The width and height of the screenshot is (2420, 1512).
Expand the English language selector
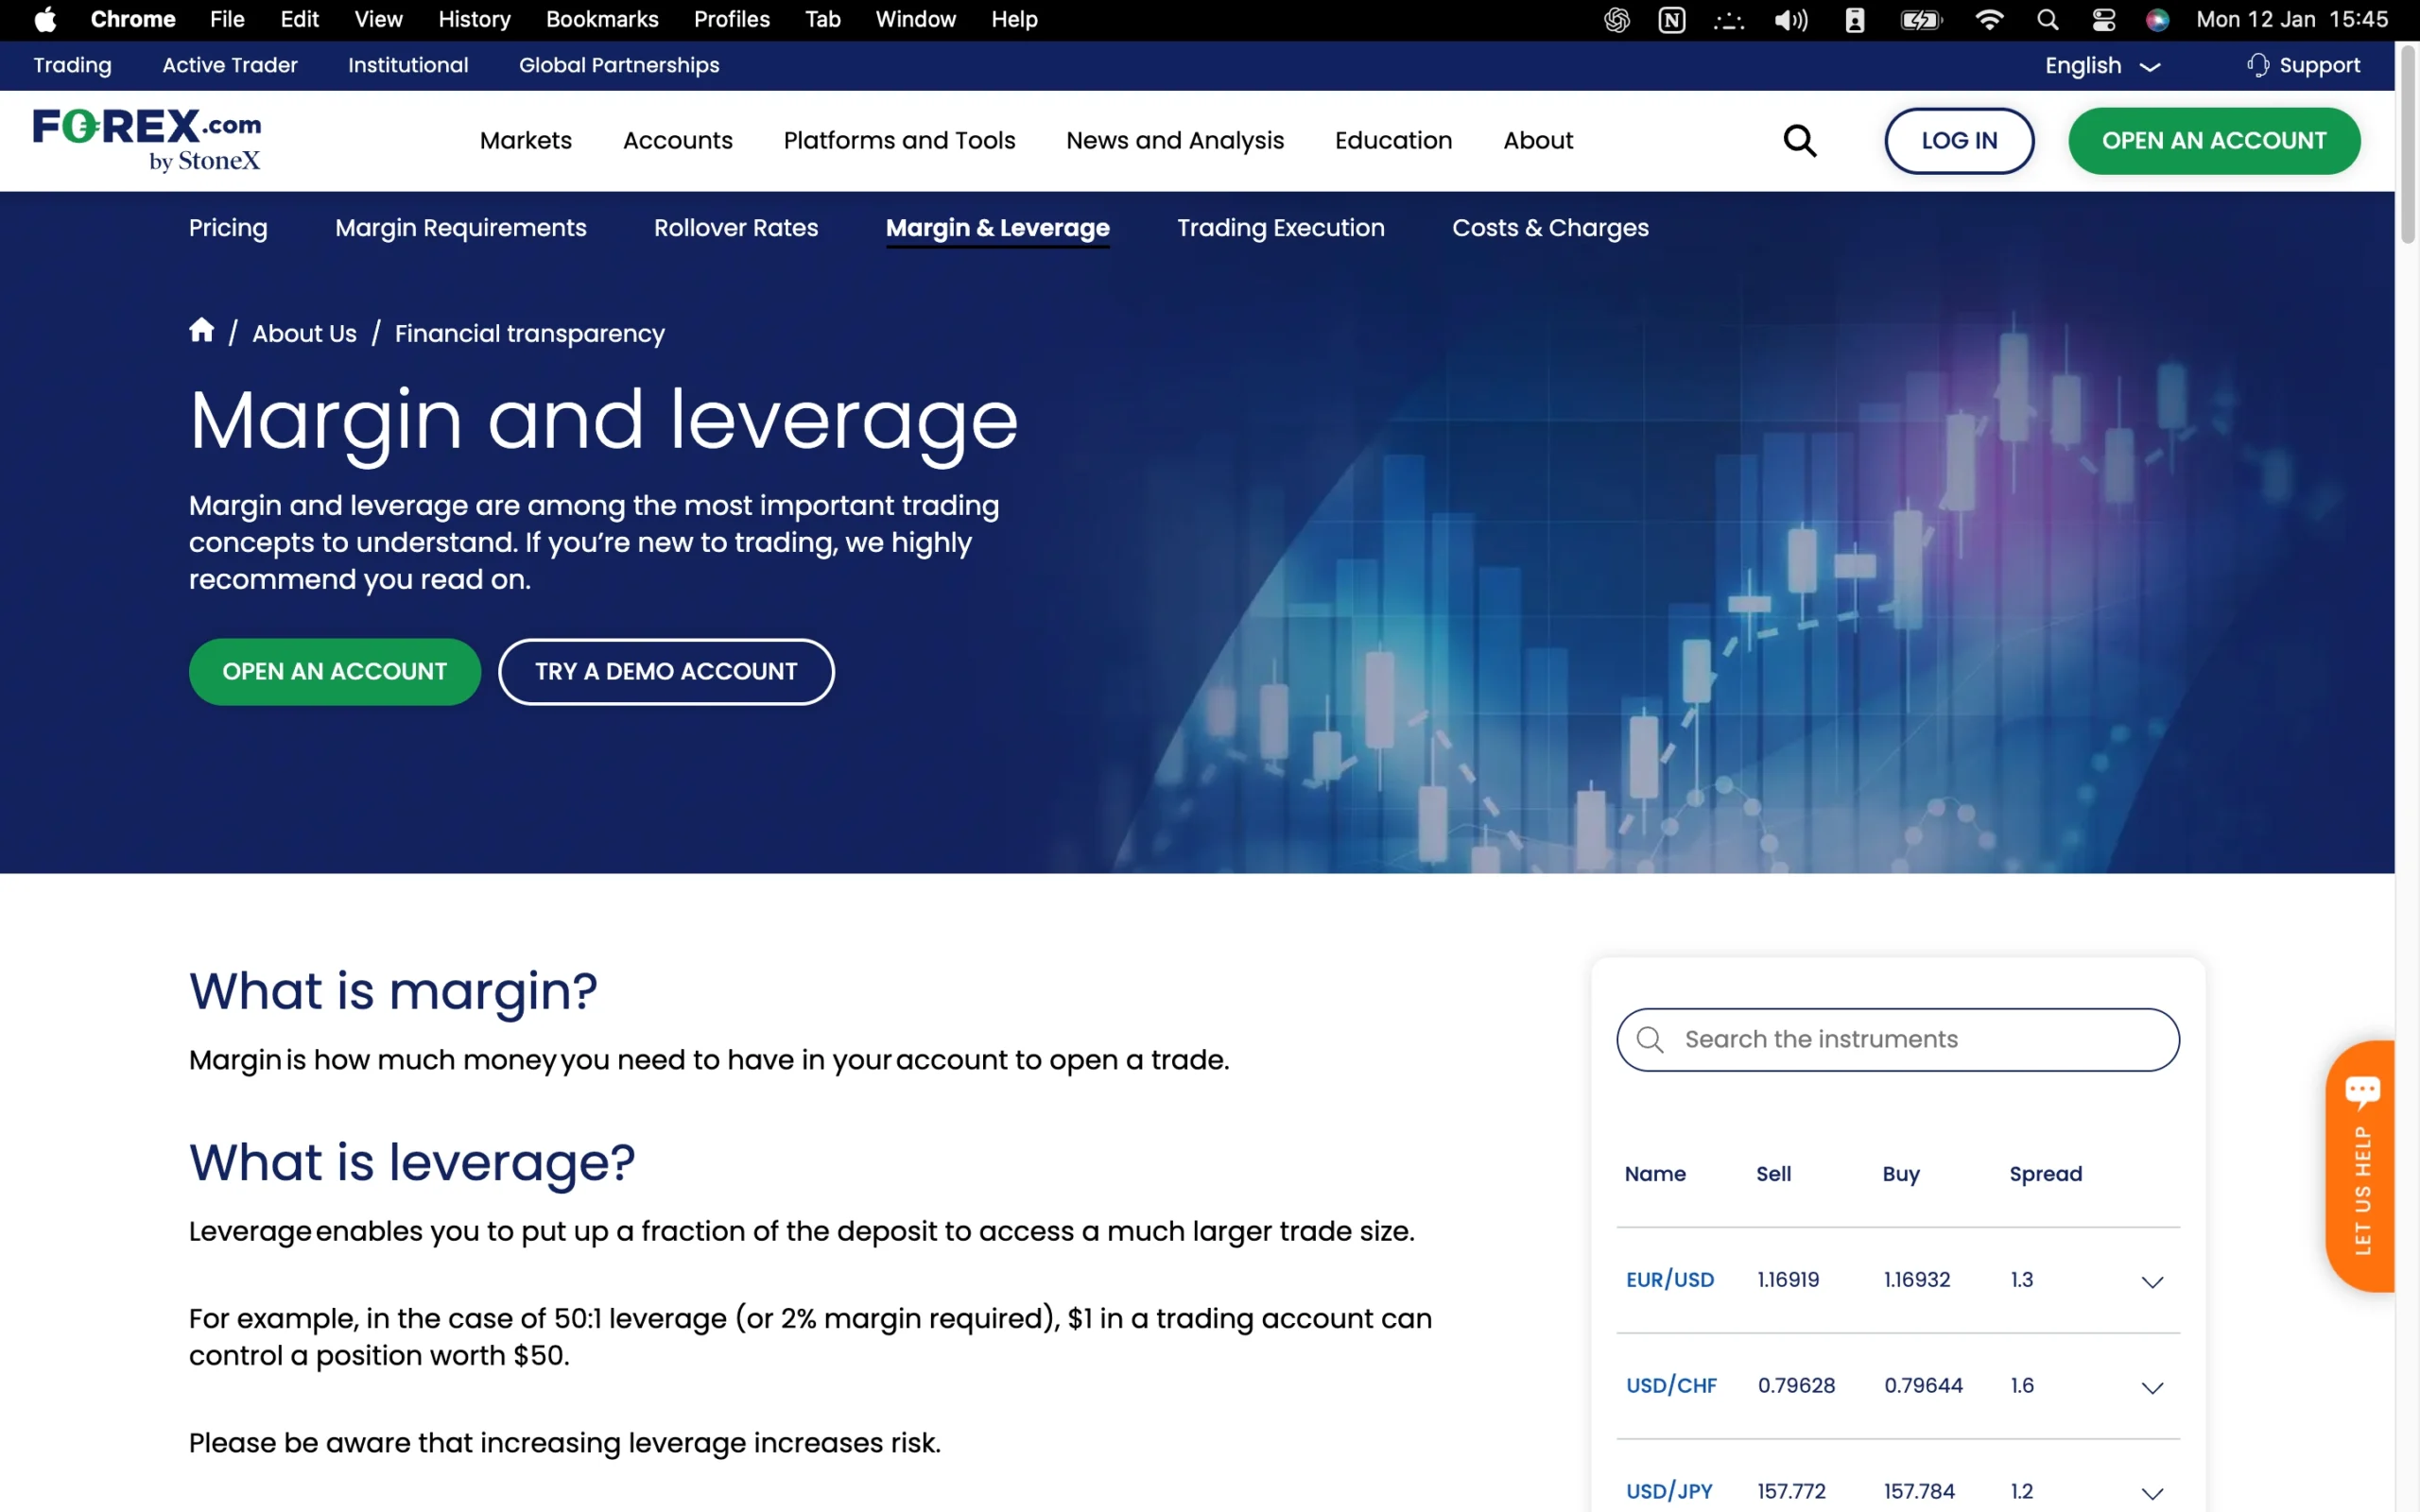click(2098, 65)
